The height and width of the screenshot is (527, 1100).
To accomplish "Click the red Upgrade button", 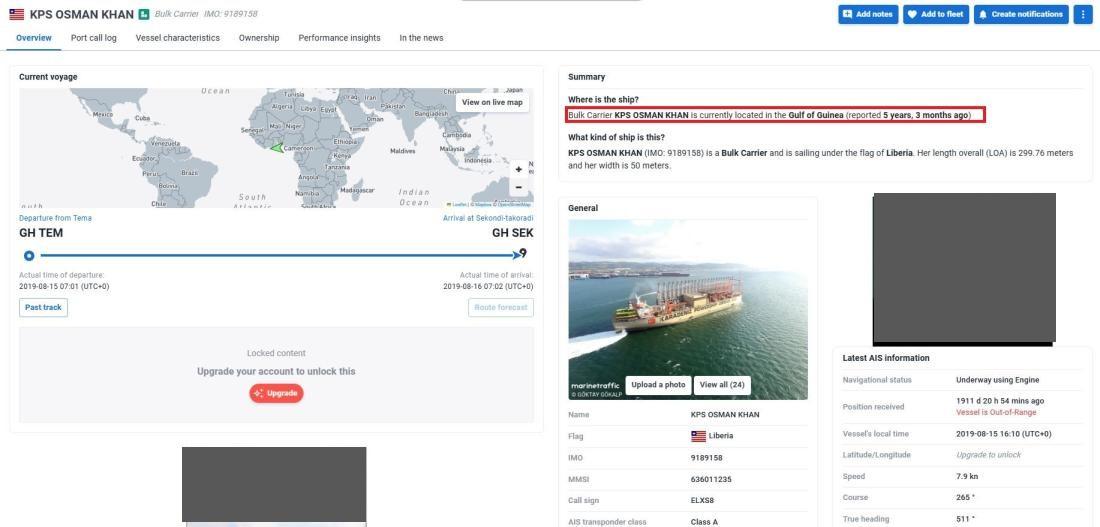I will coord(276,393).
